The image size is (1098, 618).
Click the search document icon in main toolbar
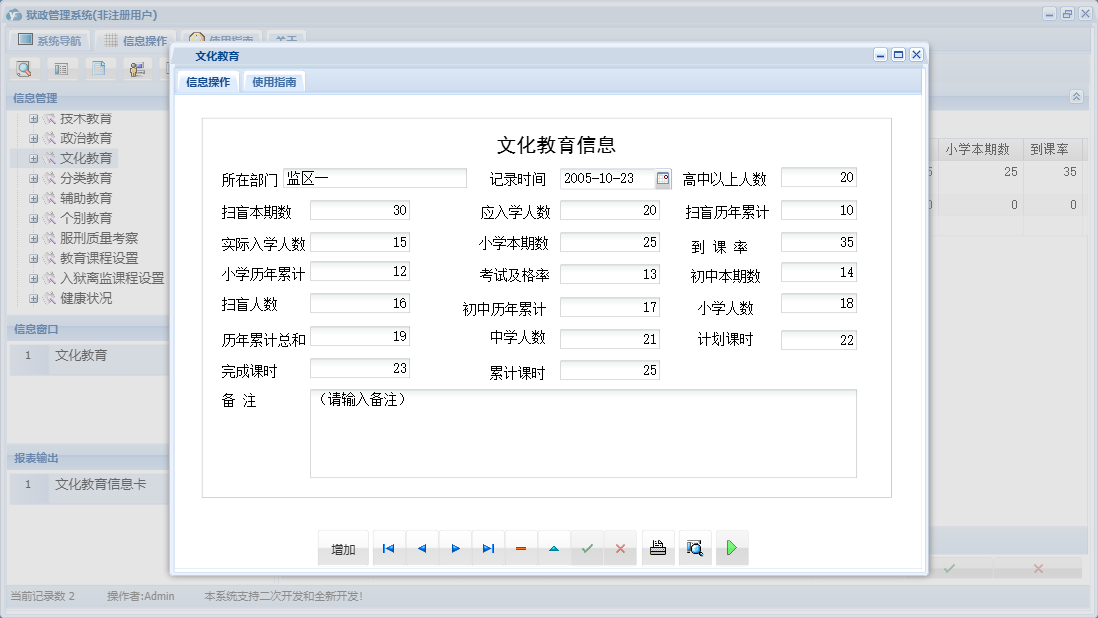pyautogui.click(x=24, y=69)
